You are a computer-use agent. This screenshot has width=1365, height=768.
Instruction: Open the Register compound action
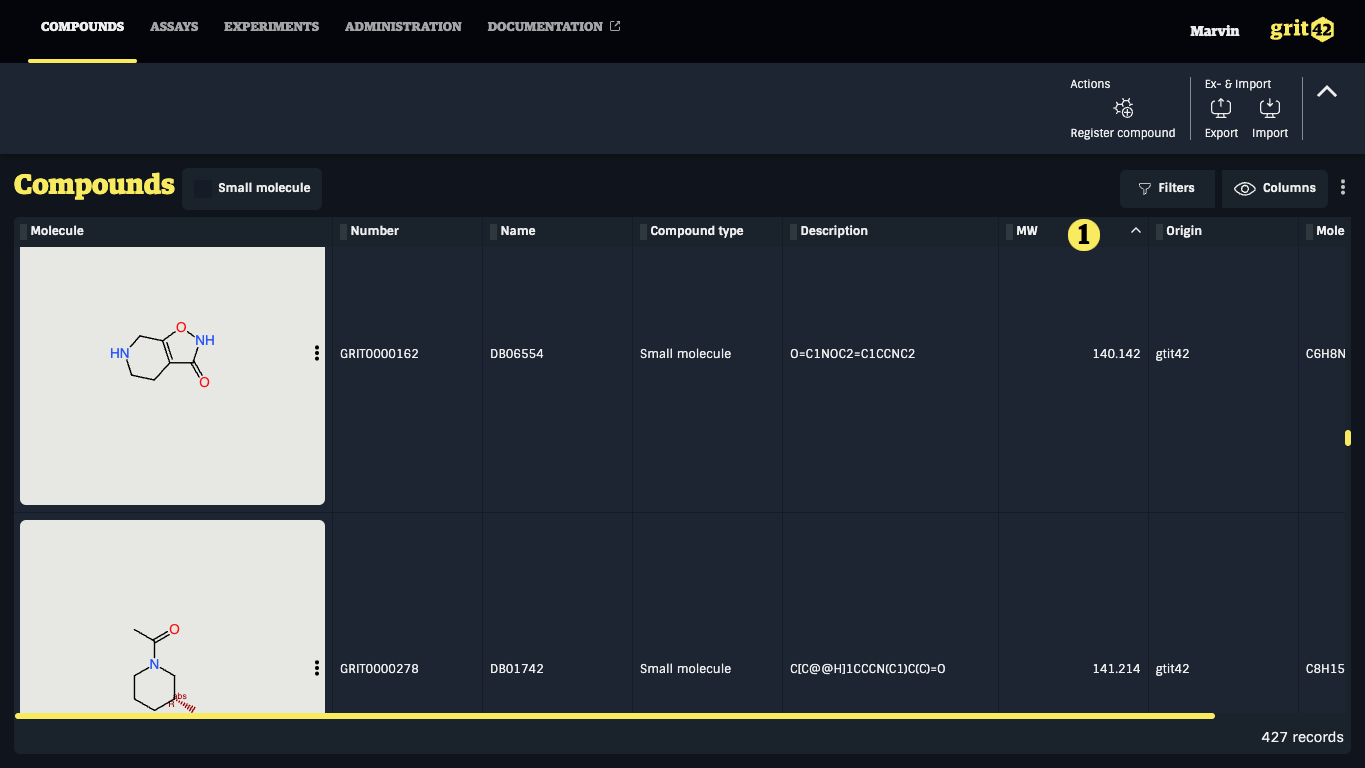pos(1123,119)
